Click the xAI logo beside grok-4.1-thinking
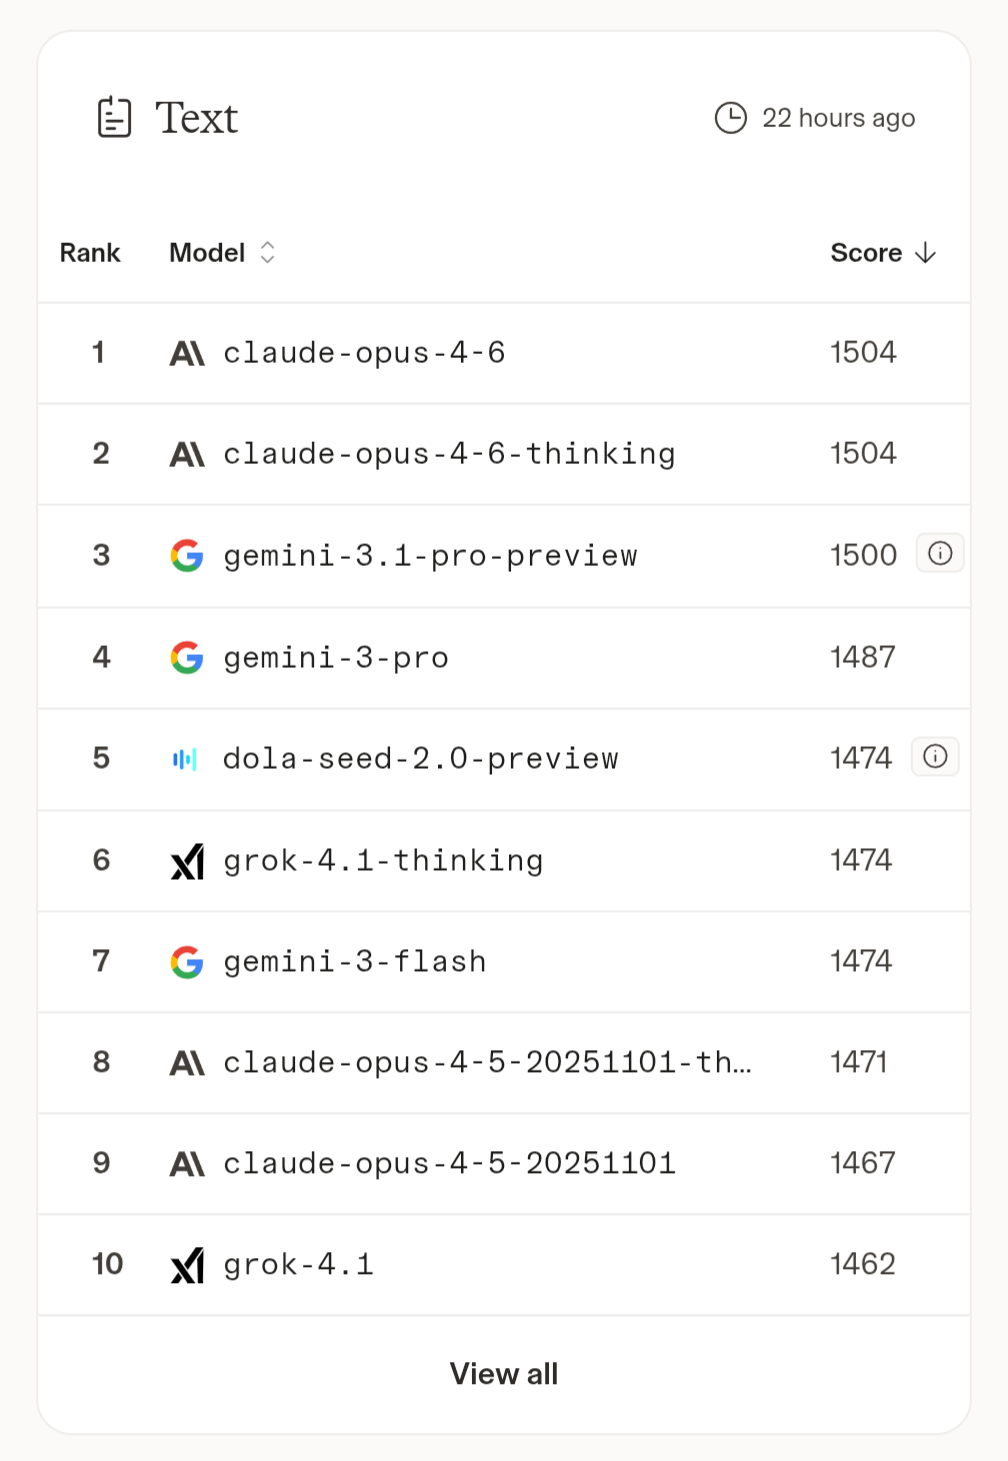This screenshot has height=1461, width=1008. [x=187, y=860]
